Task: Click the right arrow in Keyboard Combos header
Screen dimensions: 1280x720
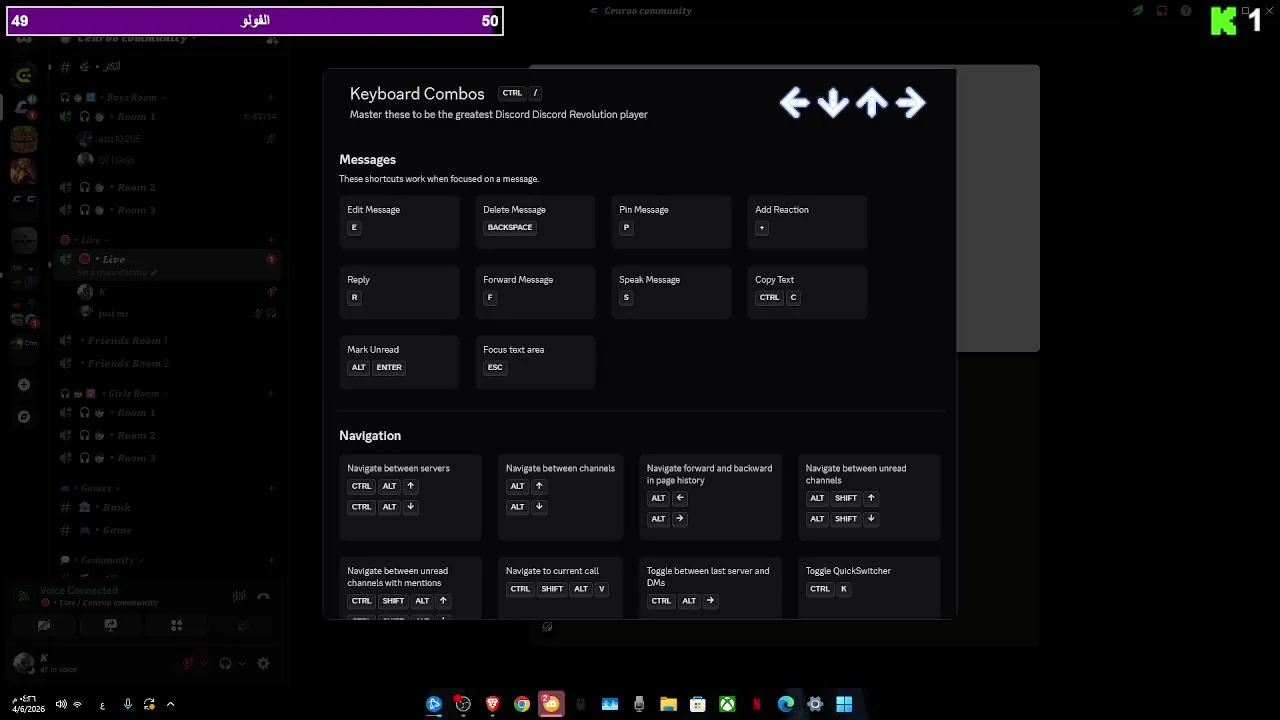Action: [911, 102]
